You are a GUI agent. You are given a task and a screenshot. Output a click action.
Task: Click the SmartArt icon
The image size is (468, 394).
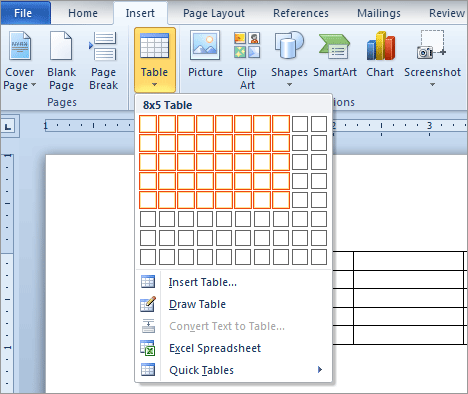click(334, 47)
